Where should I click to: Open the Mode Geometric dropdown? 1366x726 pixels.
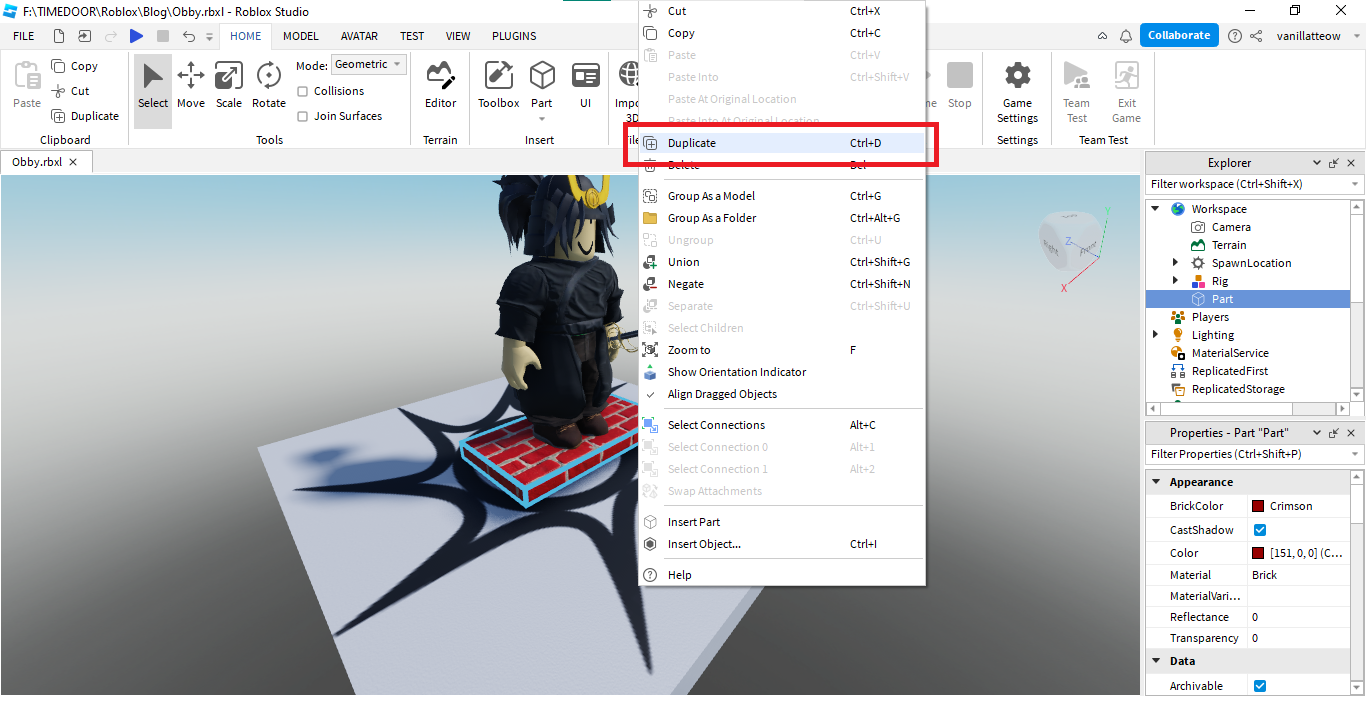(368, 64)
